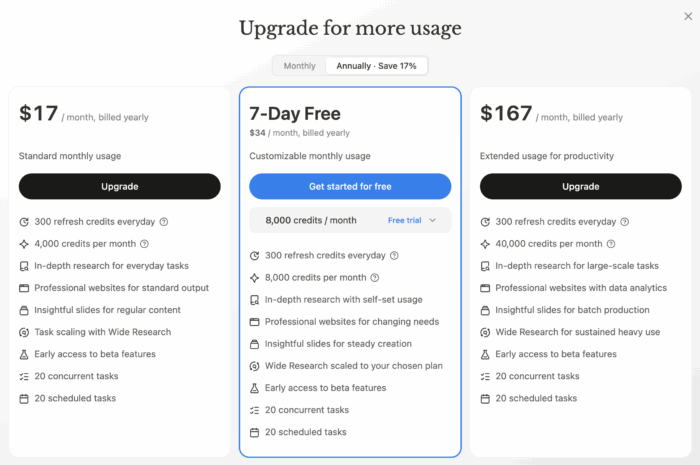Upgrade to the $167 per month plan

click(580, 186)
